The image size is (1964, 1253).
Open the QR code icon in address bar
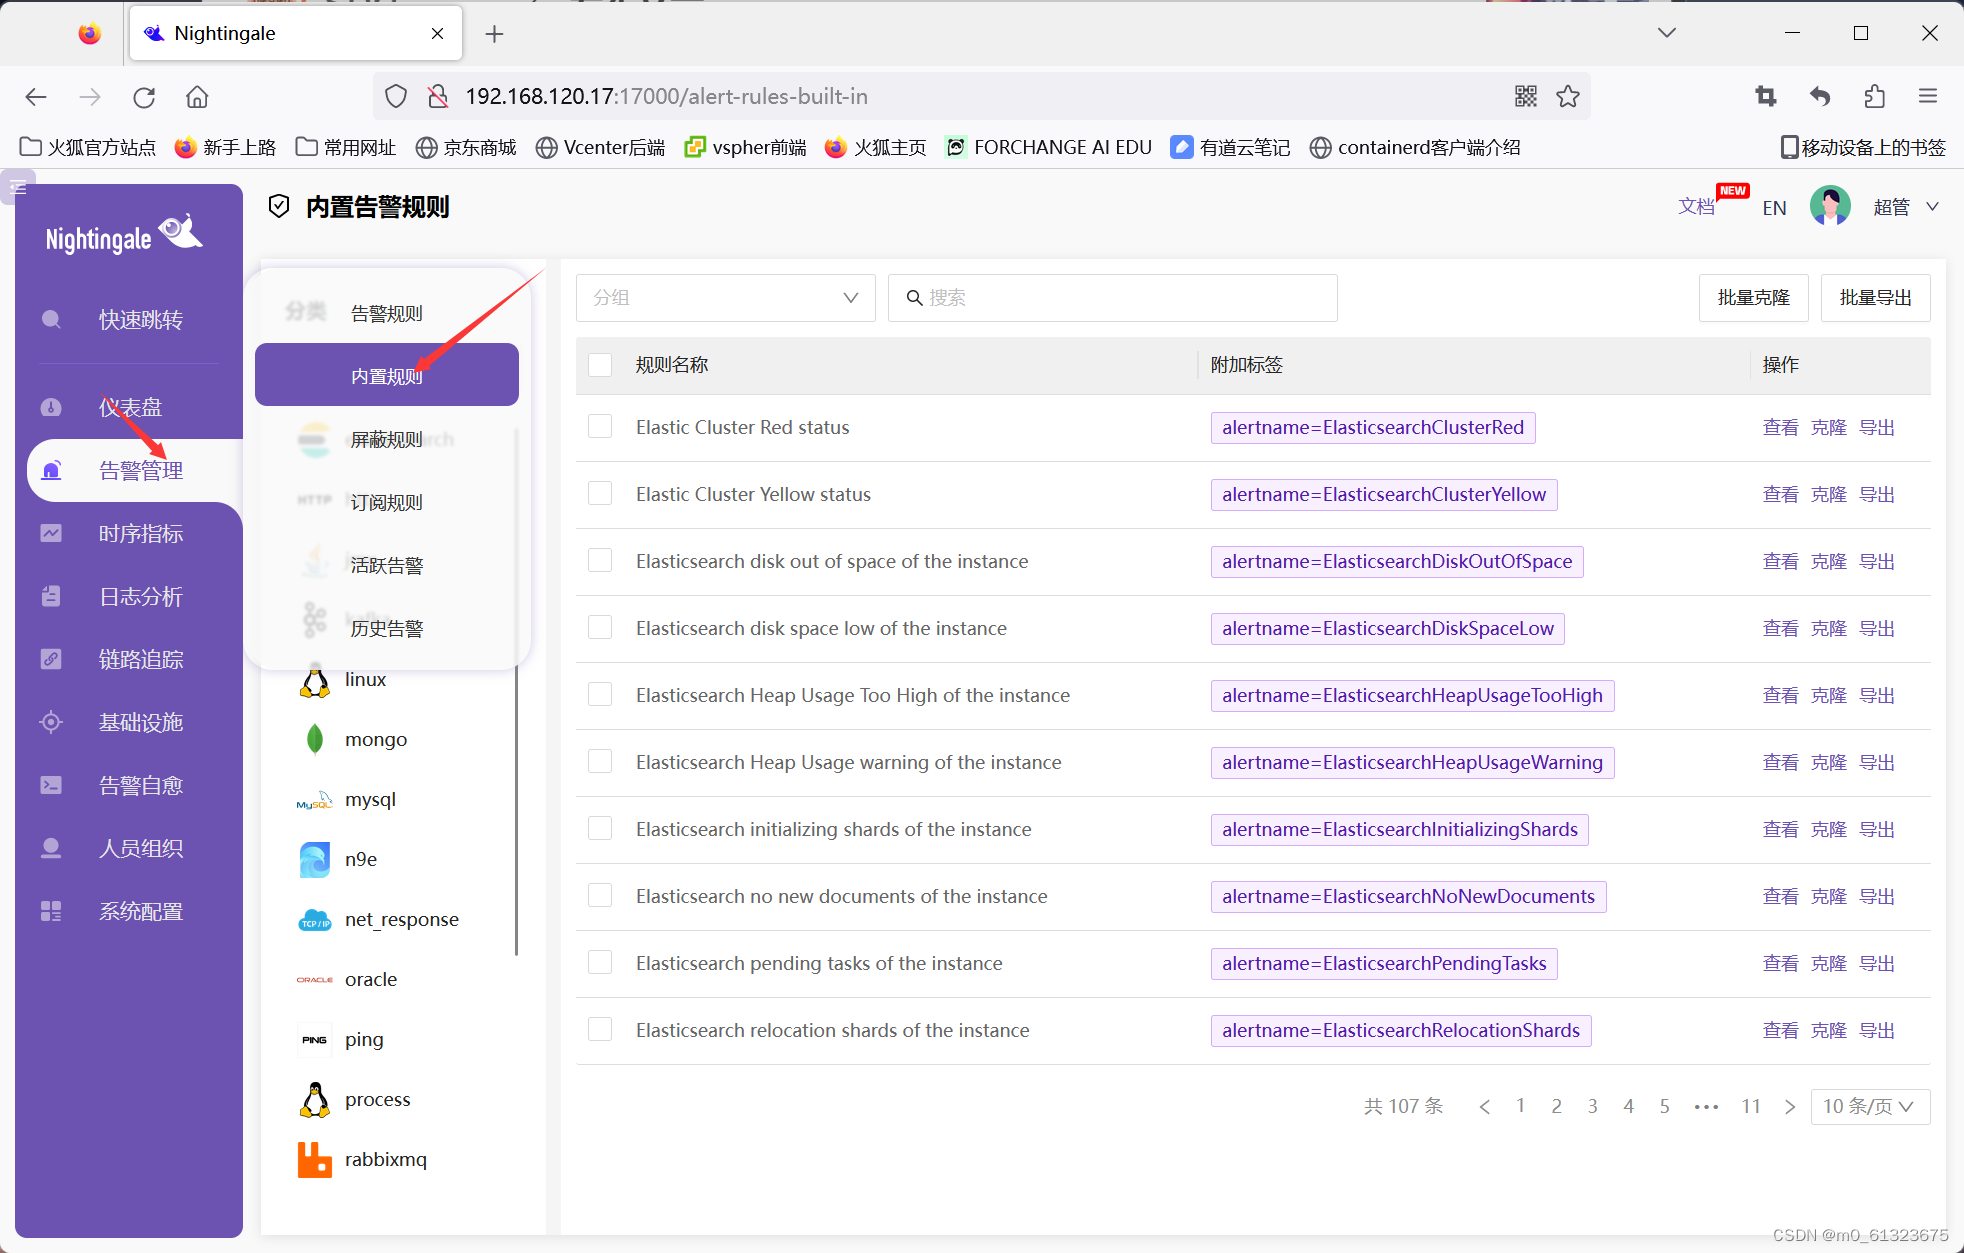coord(1525,96)
